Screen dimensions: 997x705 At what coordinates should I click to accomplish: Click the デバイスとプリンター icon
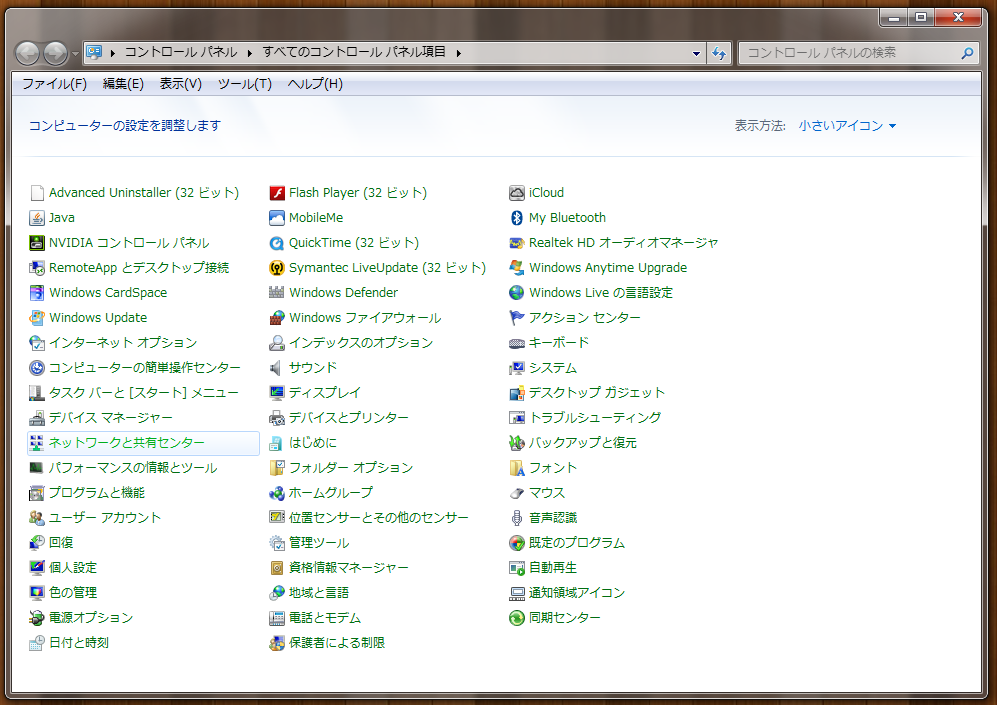(x=277, y=418)
